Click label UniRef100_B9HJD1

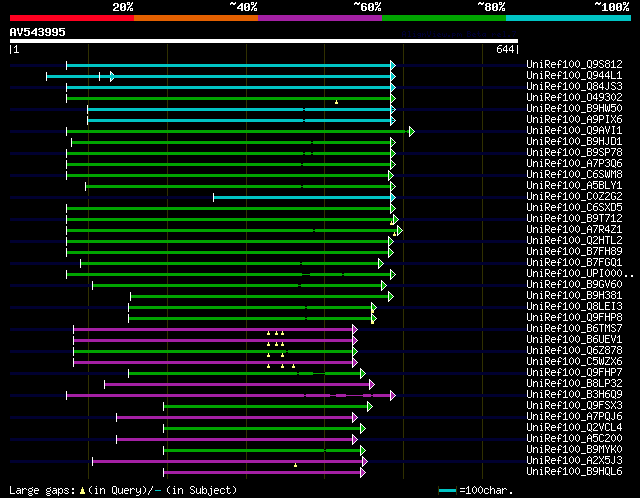tap(574, 141)
